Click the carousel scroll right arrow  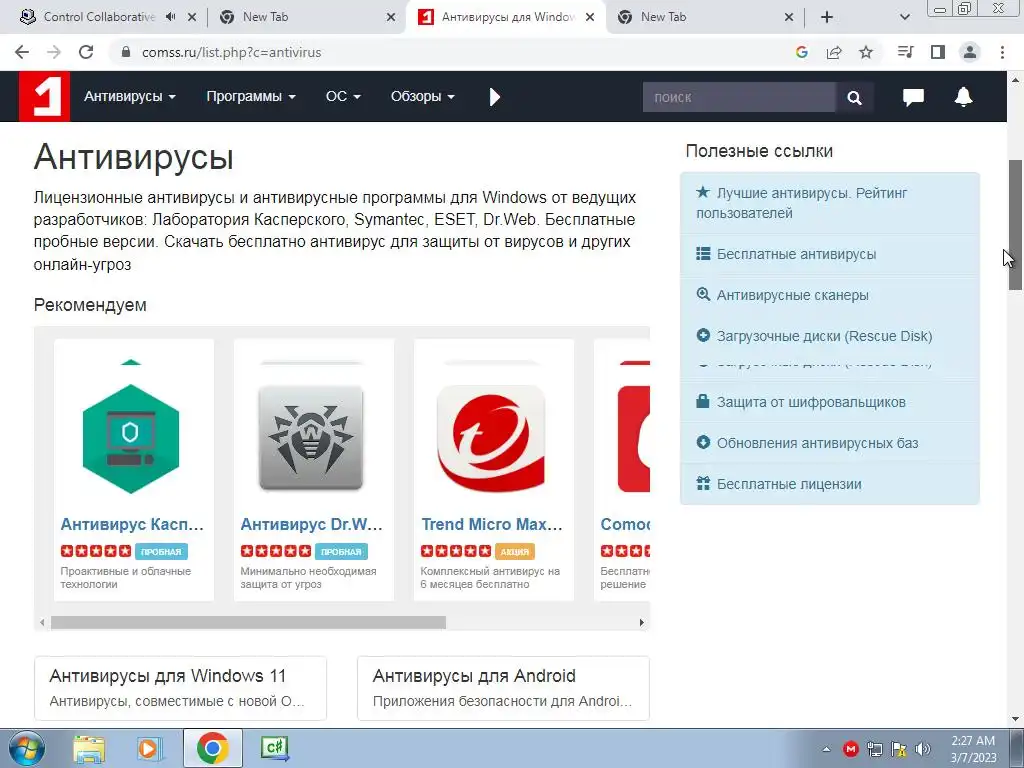[641, 622]
